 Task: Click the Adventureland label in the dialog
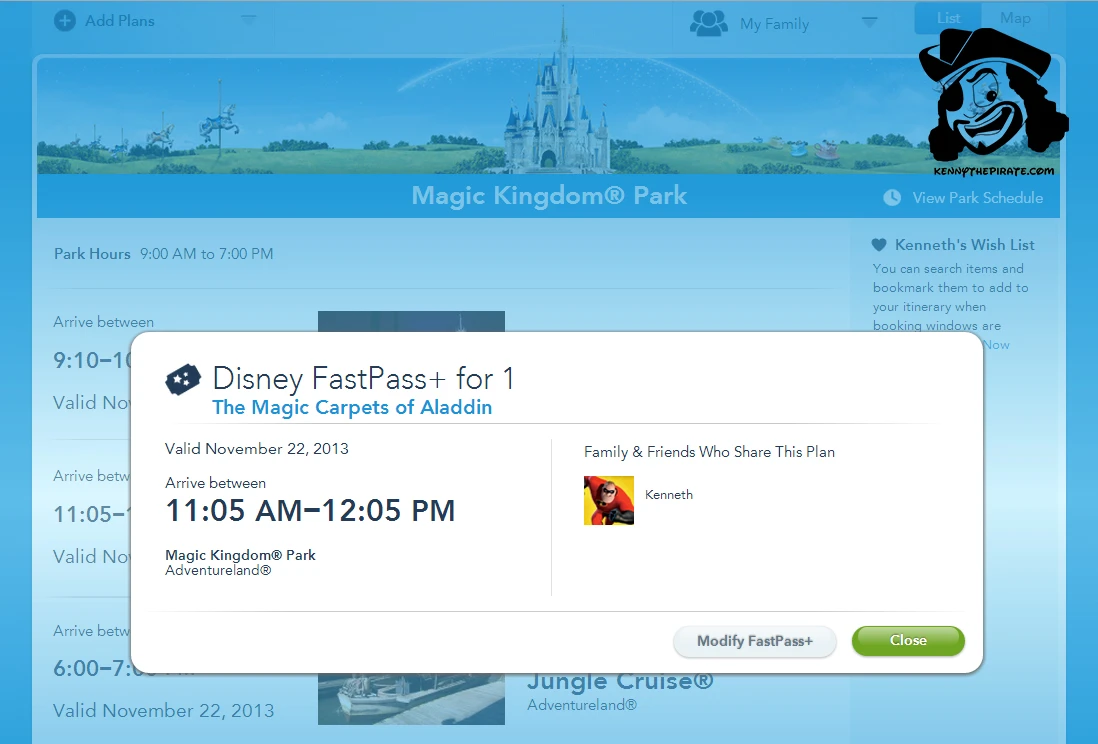point(218,570)
